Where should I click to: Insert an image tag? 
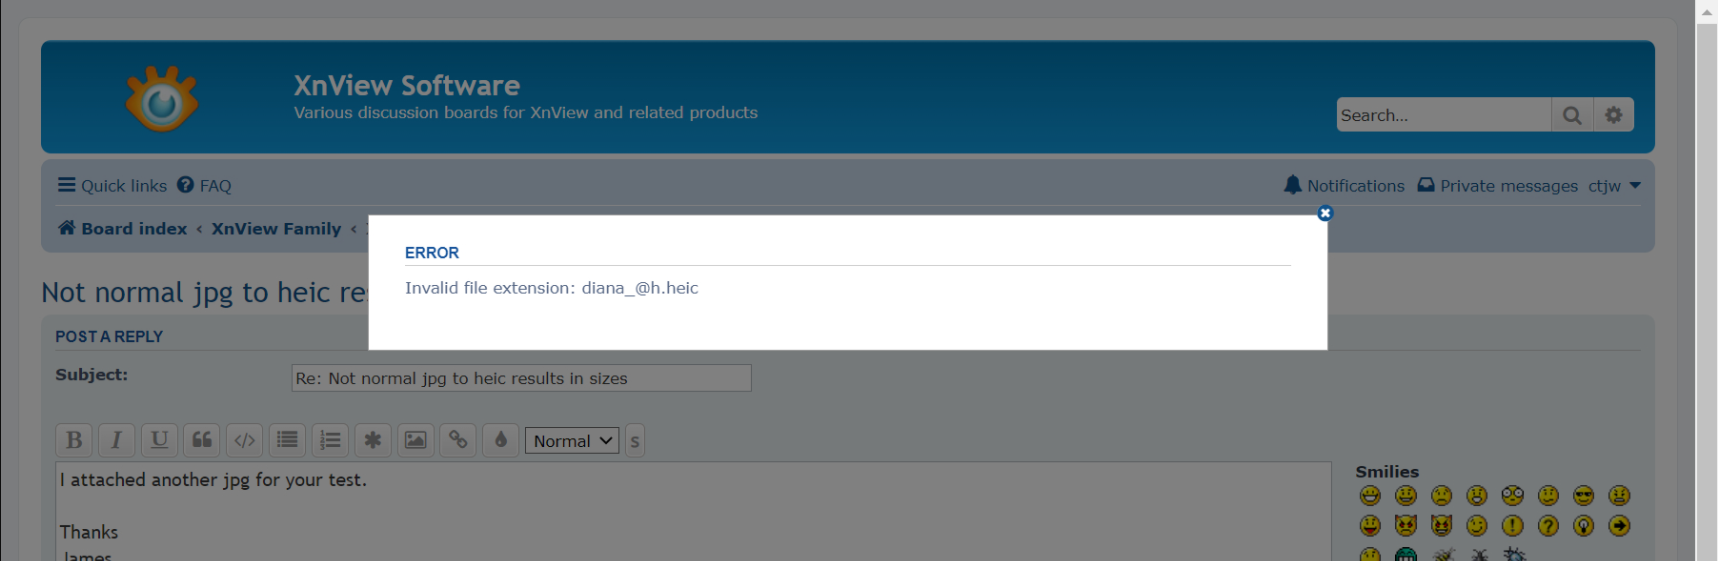pos(416,440)
